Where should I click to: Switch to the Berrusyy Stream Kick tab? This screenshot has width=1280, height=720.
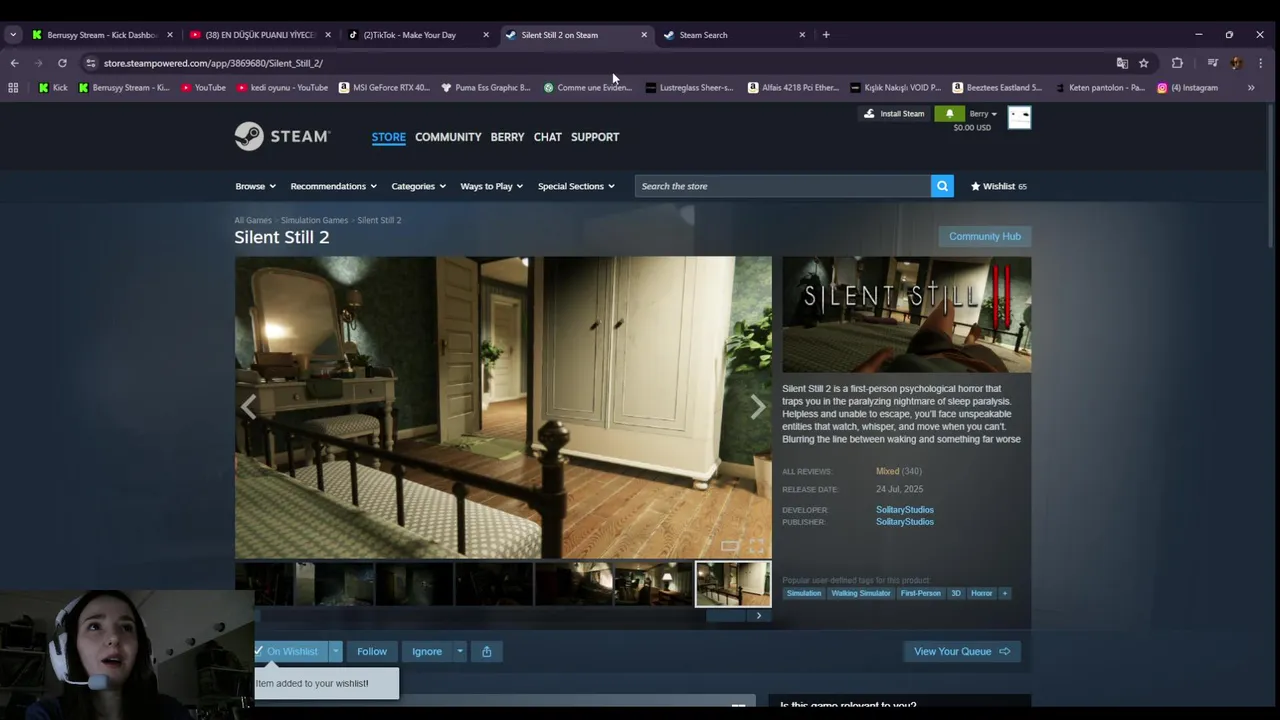pyautogui.click(x=100, y=35)
